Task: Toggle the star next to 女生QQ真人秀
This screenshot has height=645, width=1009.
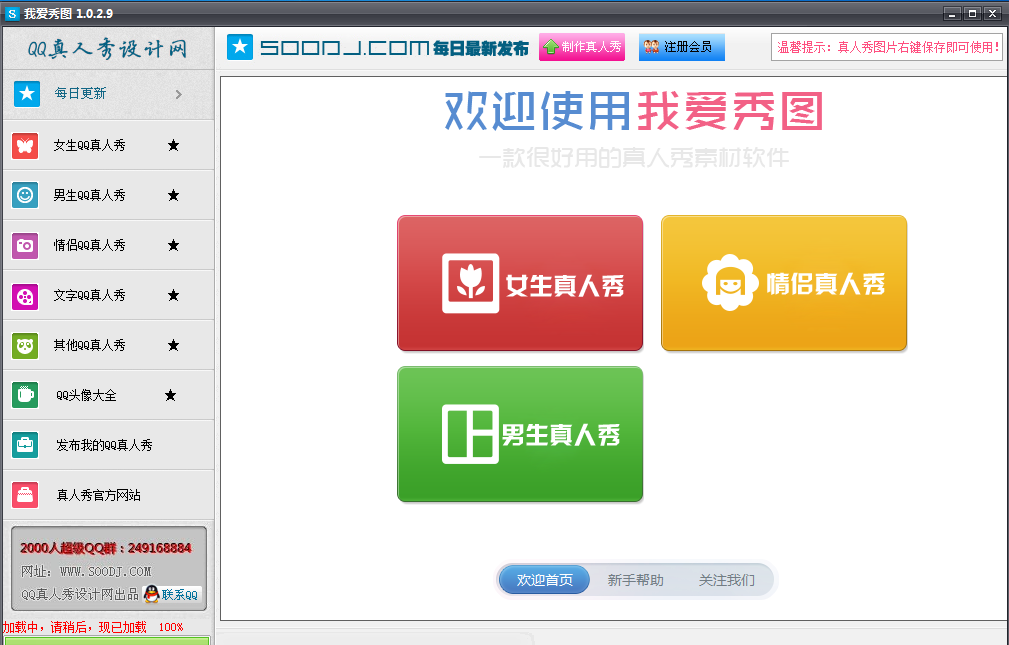Action: [x=173, y=145]
